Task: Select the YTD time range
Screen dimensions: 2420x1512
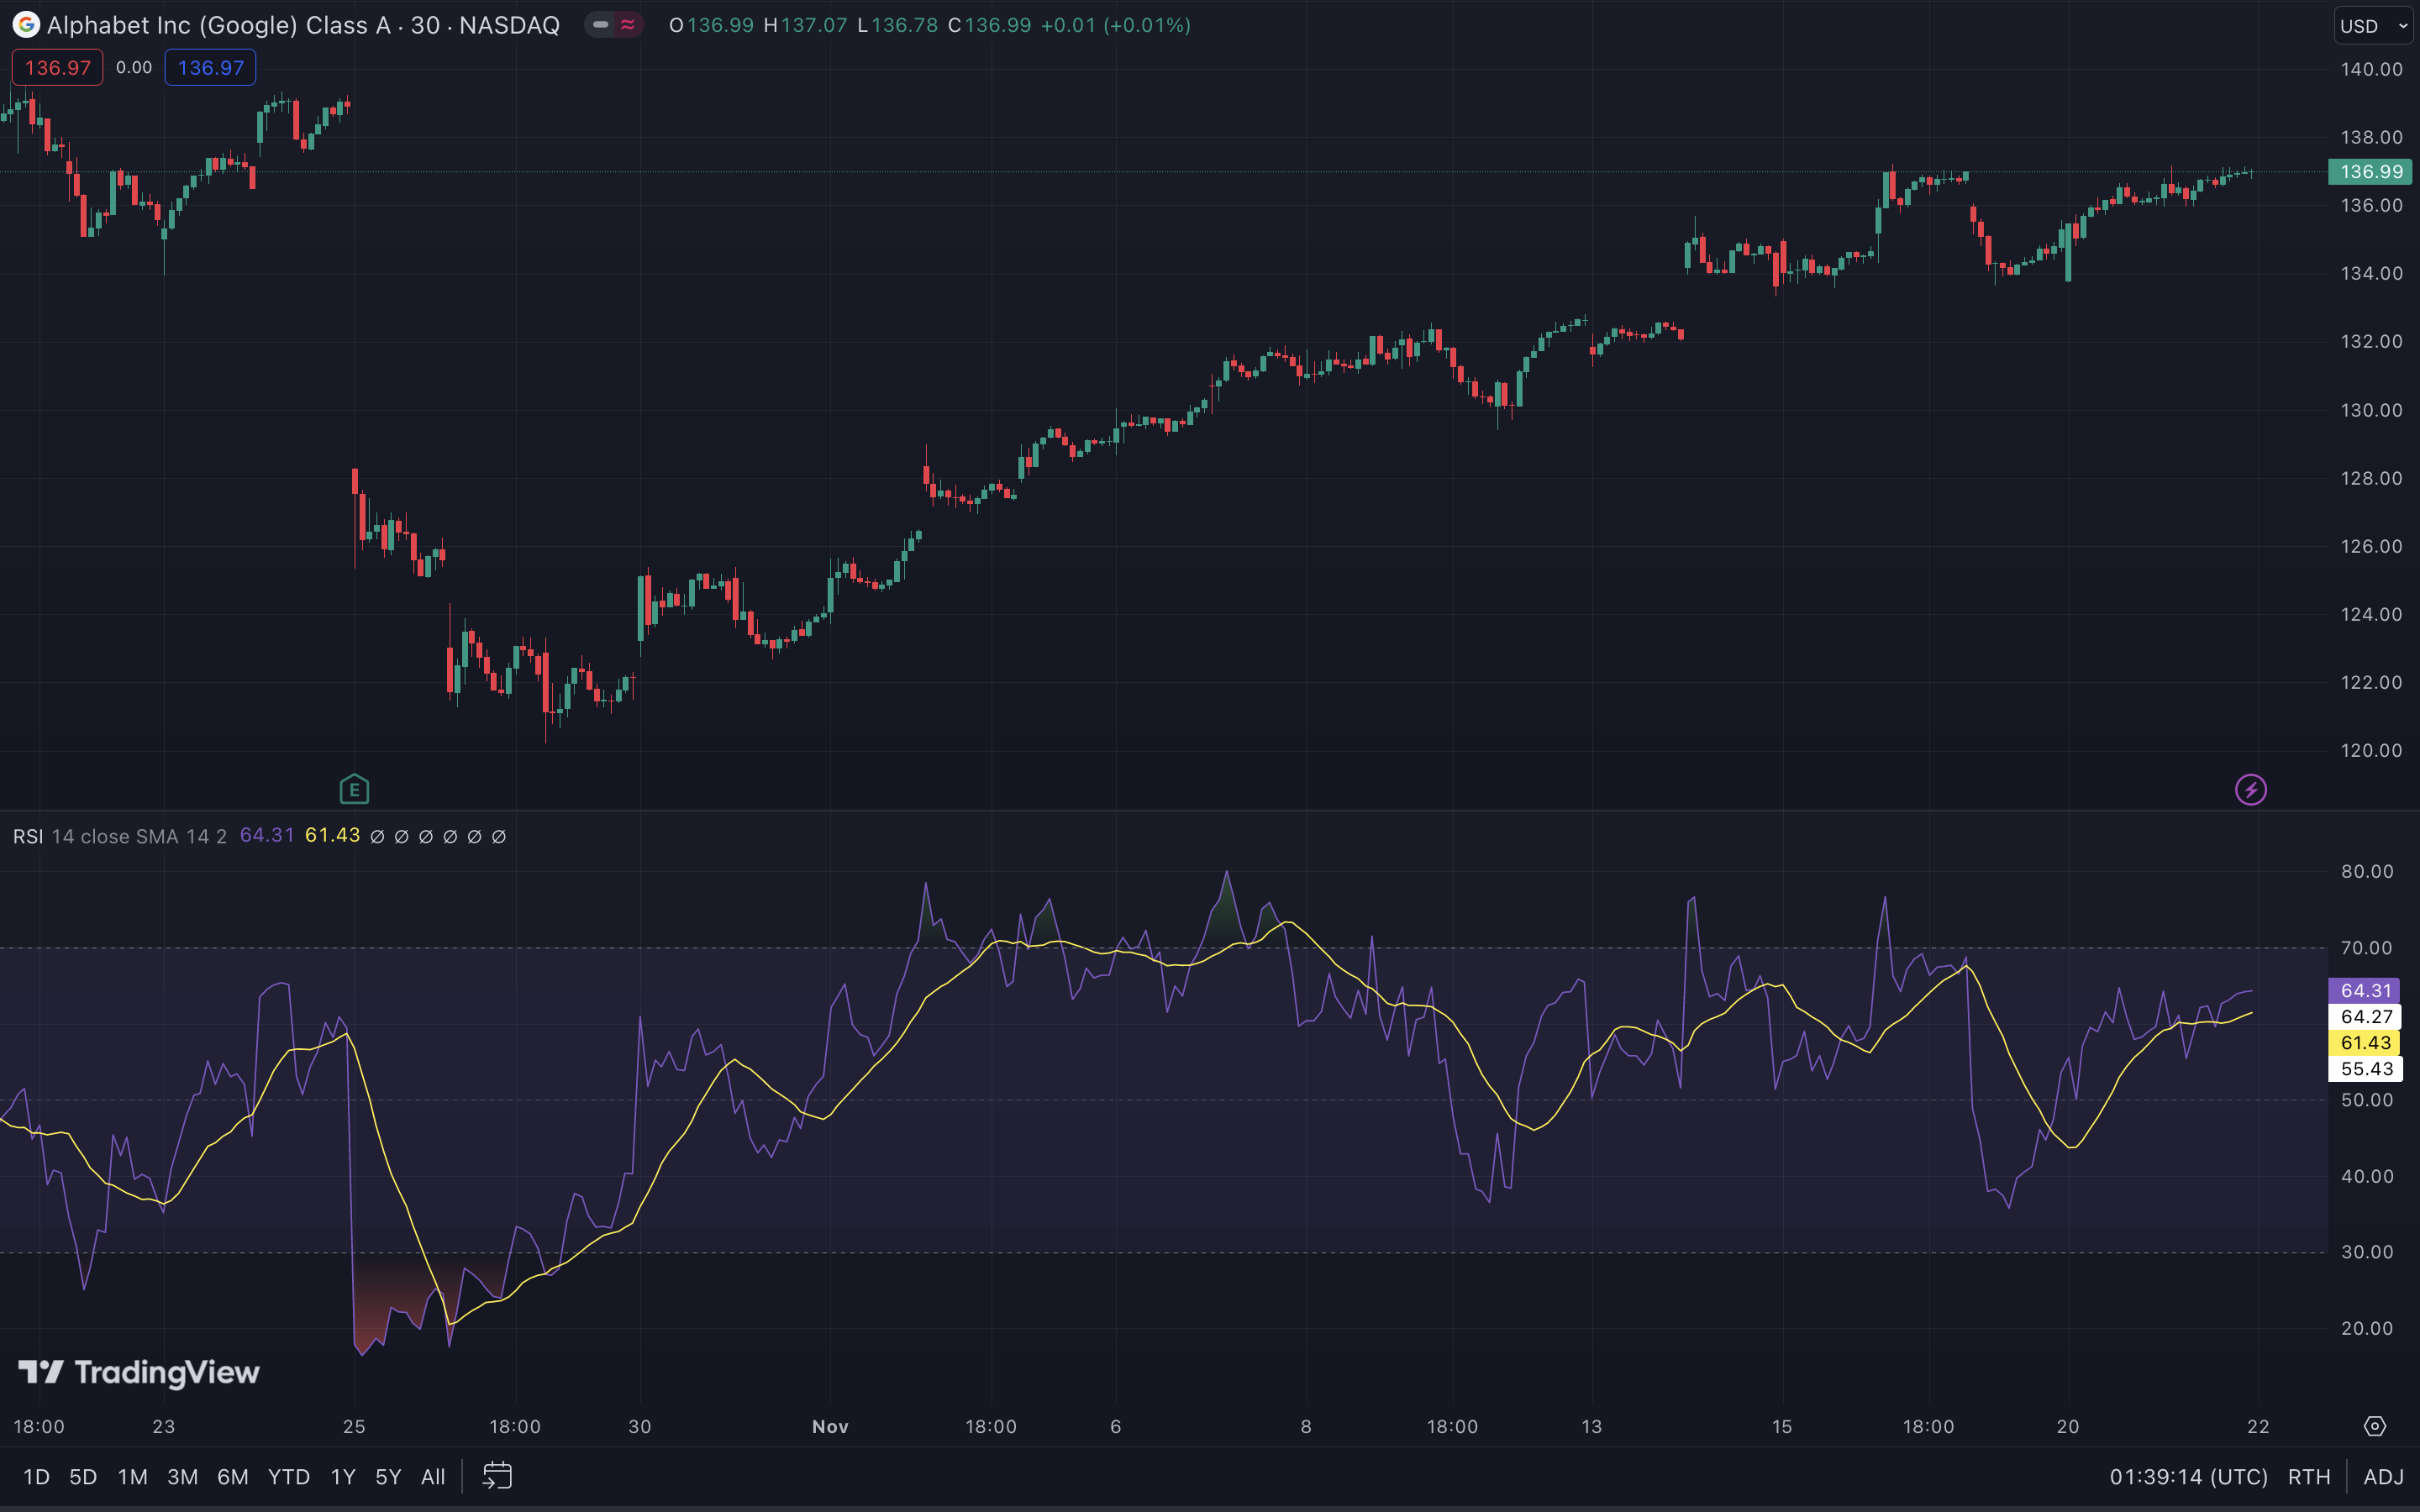Action: coord(289,1477)
